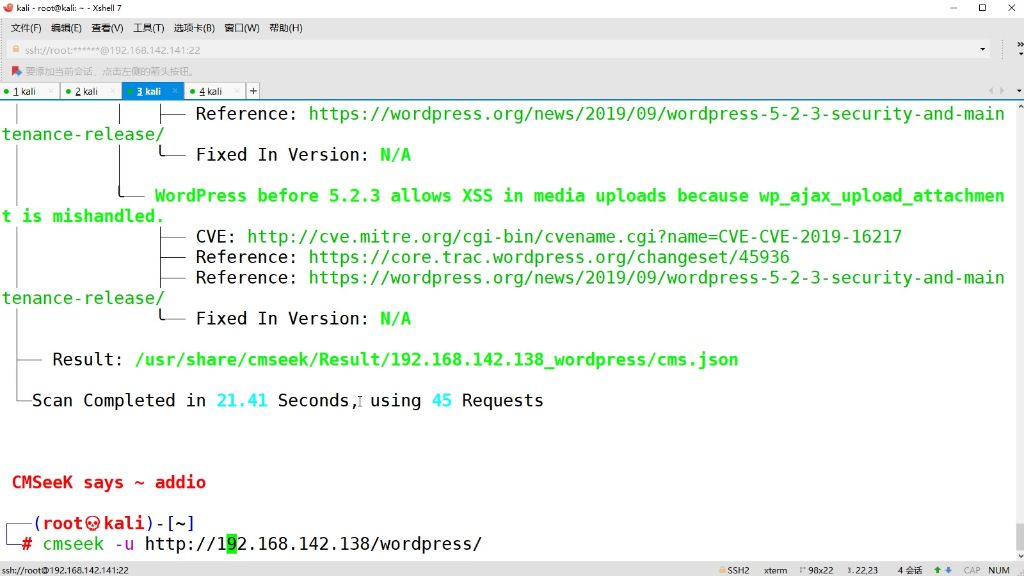This screenshot has height=576, width=1024.
Task: Close the 3 kali tab
Action: (x=174, y=91)
